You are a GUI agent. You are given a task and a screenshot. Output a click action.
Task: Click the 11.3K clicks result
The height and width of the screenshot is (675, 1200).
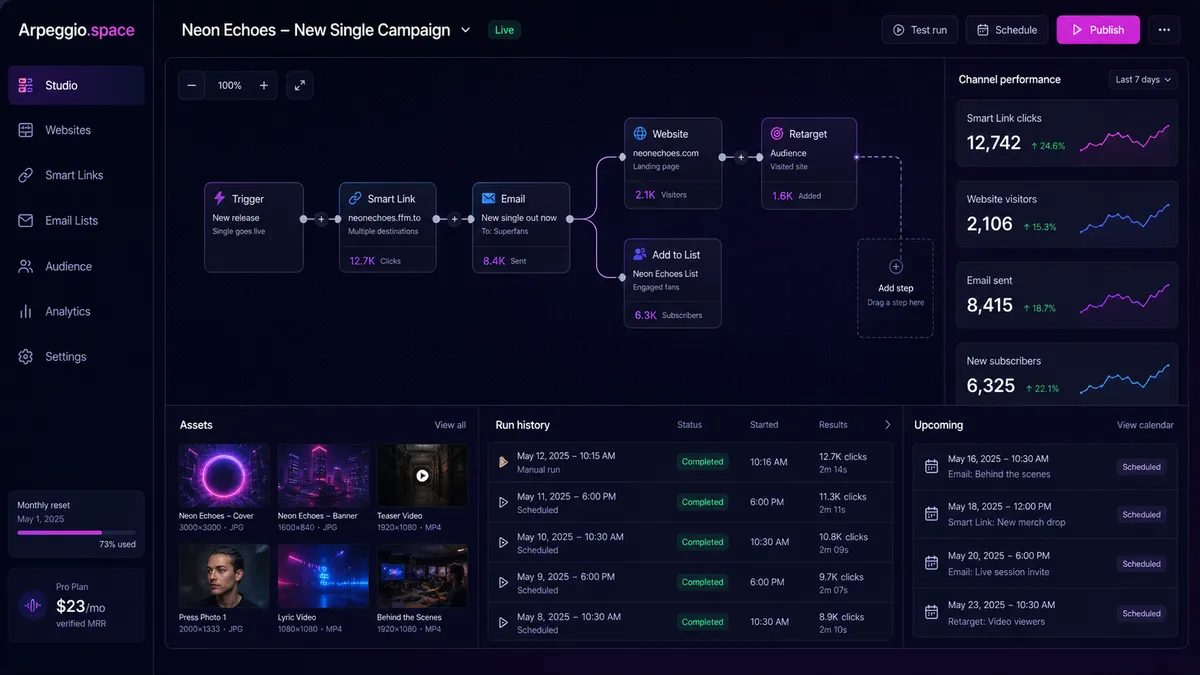843,496
